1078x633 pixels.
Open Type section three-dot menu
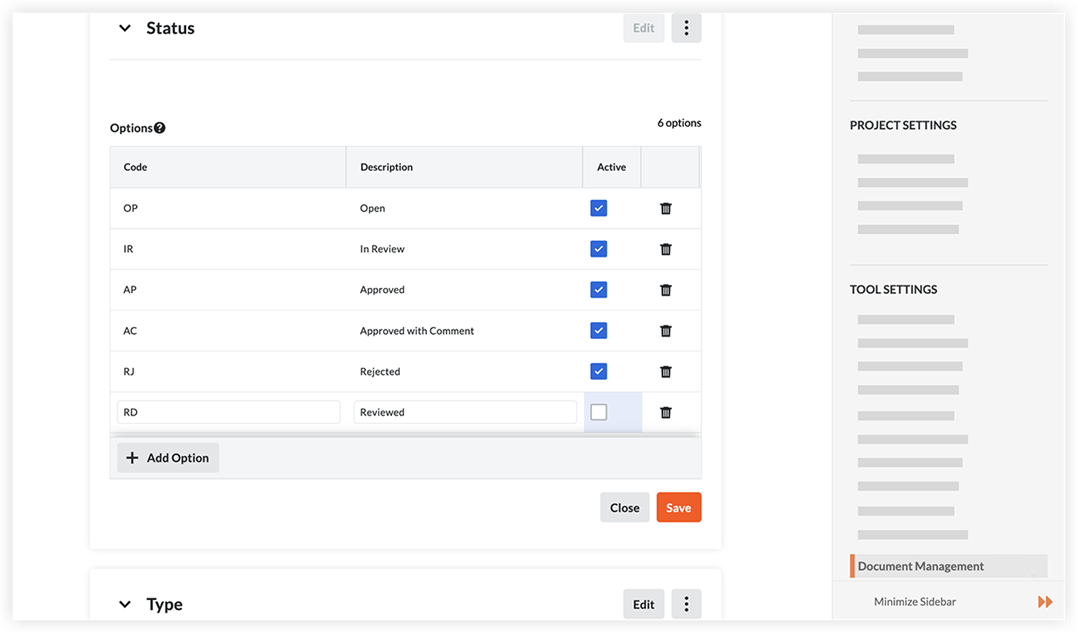pyautogui.click(x=686, y=604)
